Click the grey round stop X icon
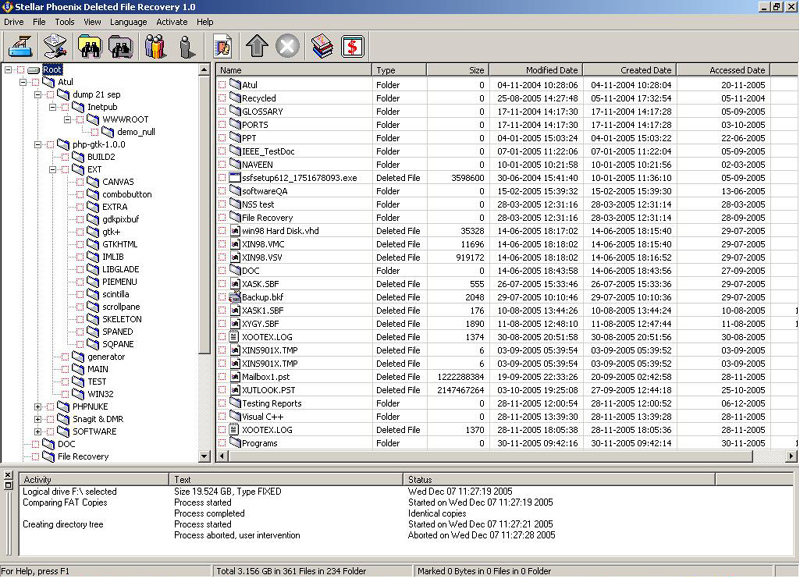 pyautogui.click(x=287, y=46)
